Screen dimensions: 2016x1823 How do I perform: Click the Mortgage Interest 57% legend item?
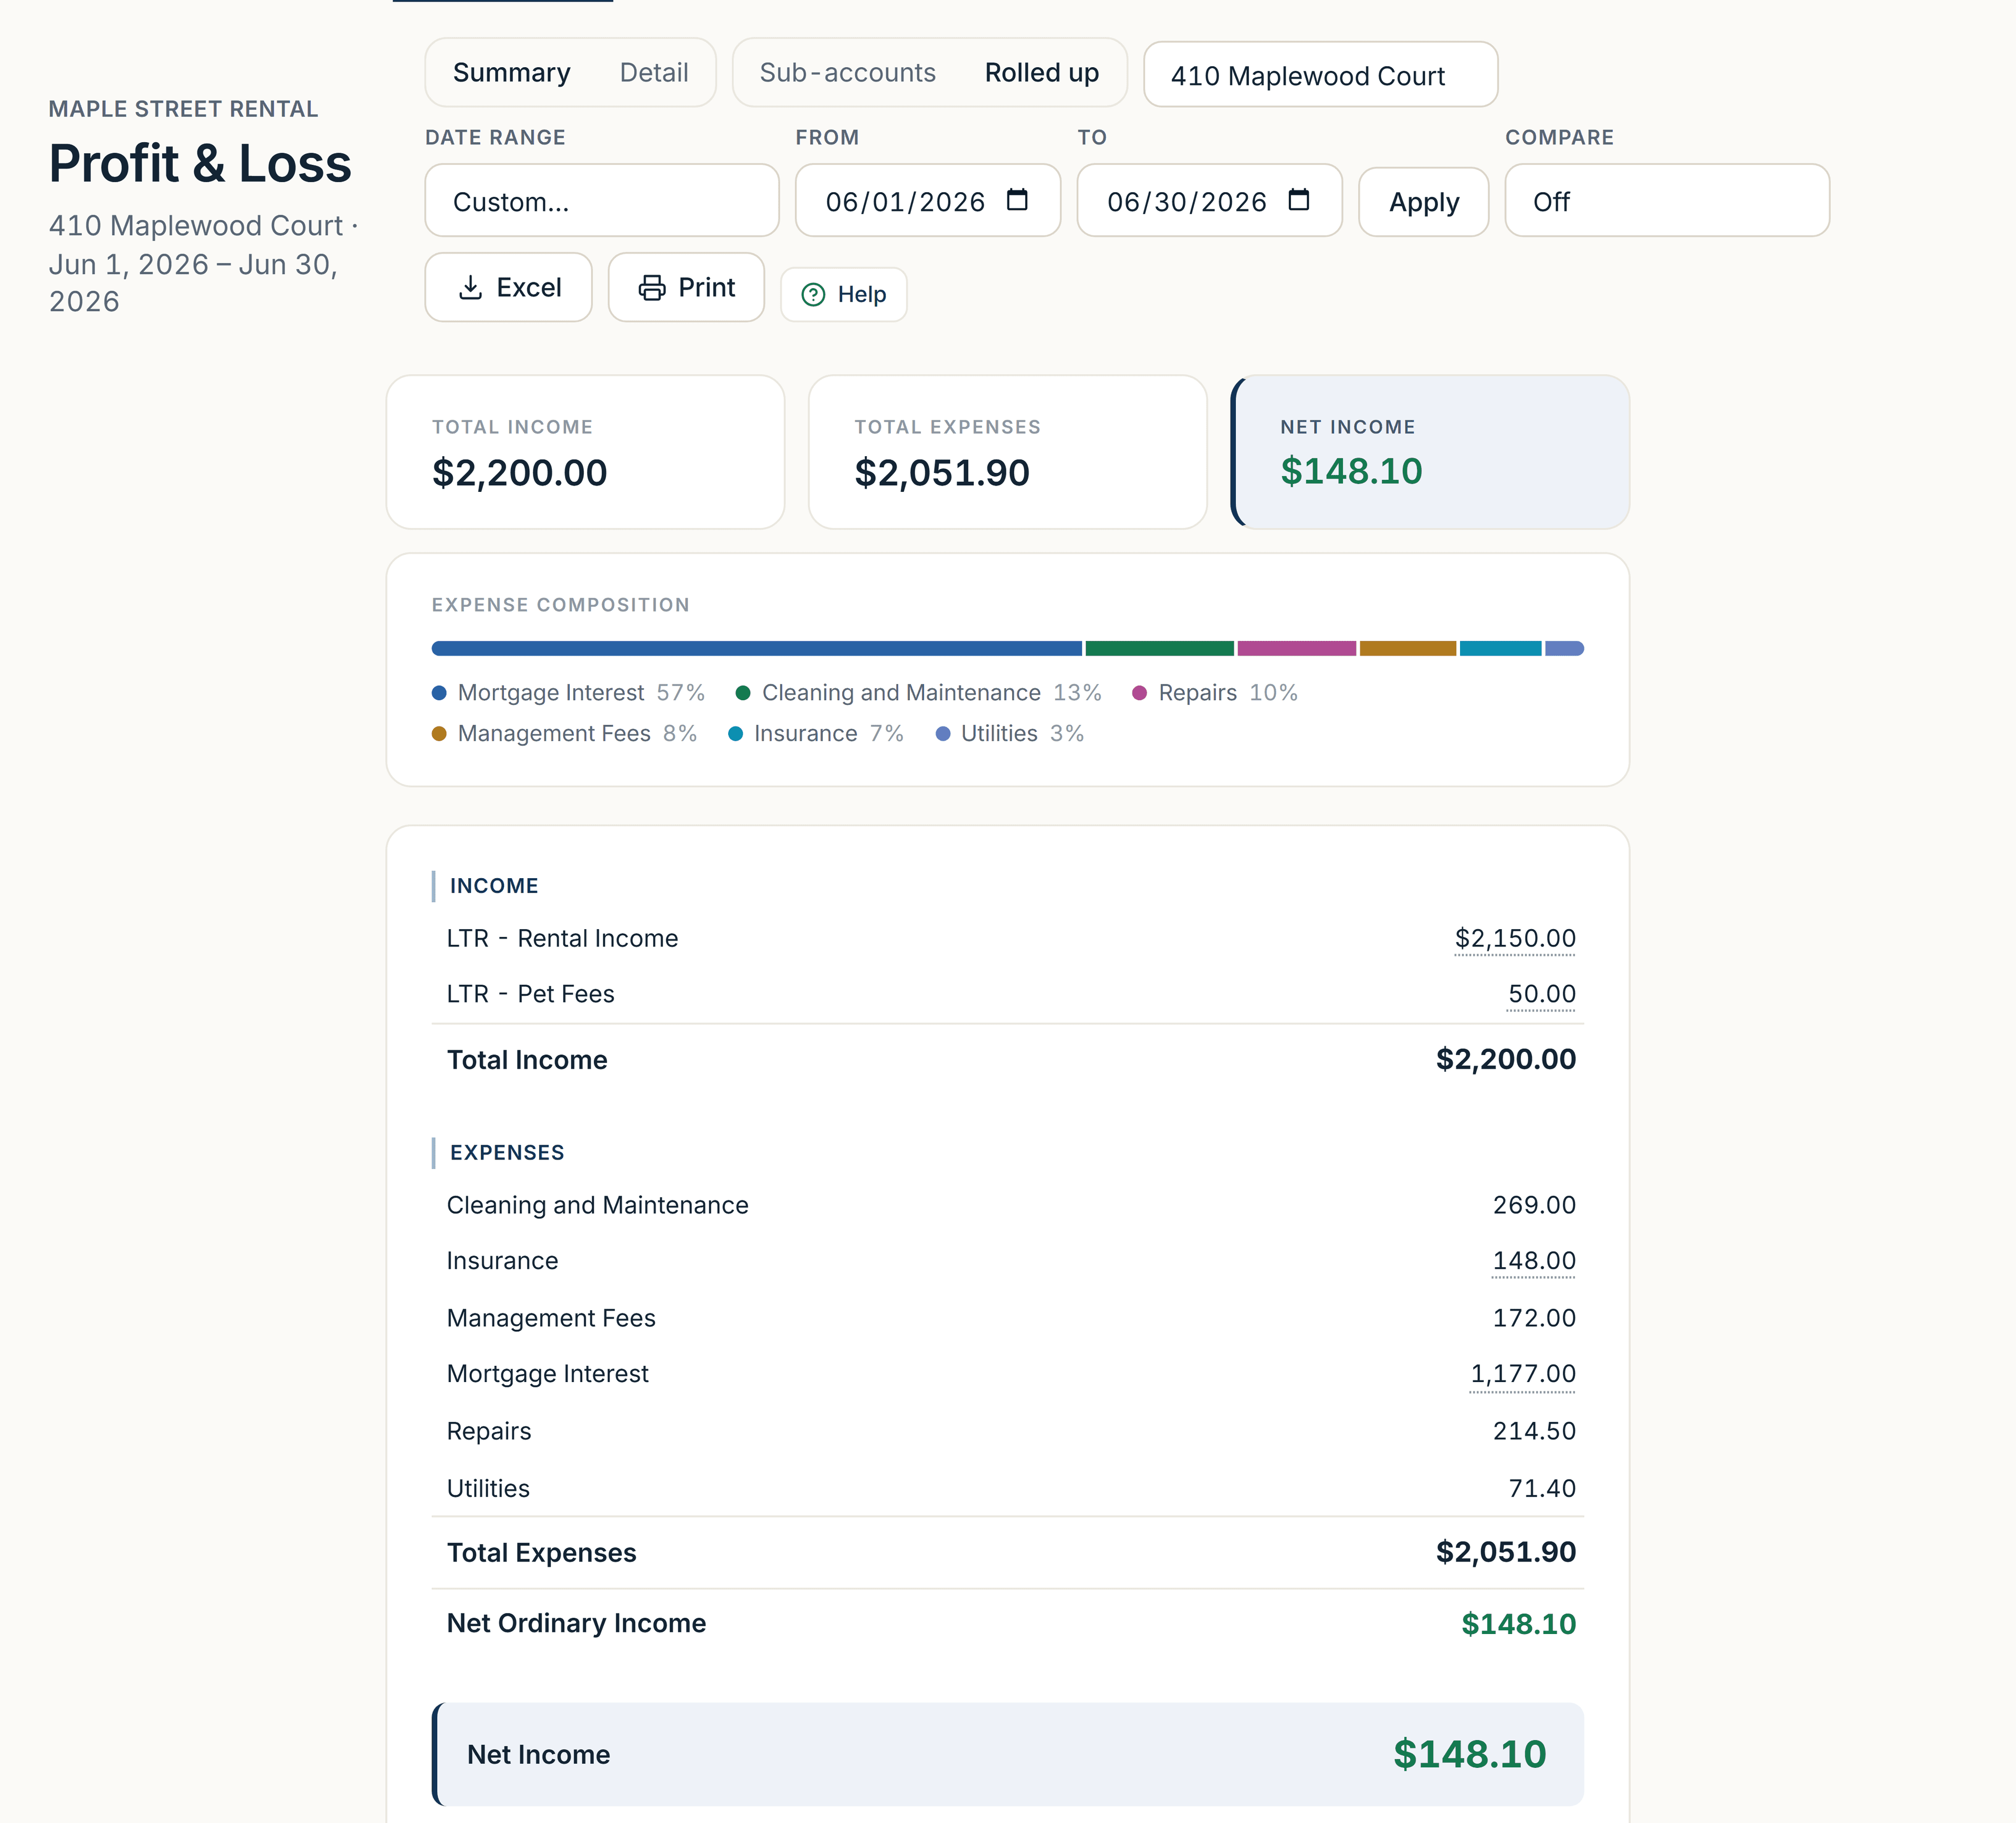click(568, 693)
